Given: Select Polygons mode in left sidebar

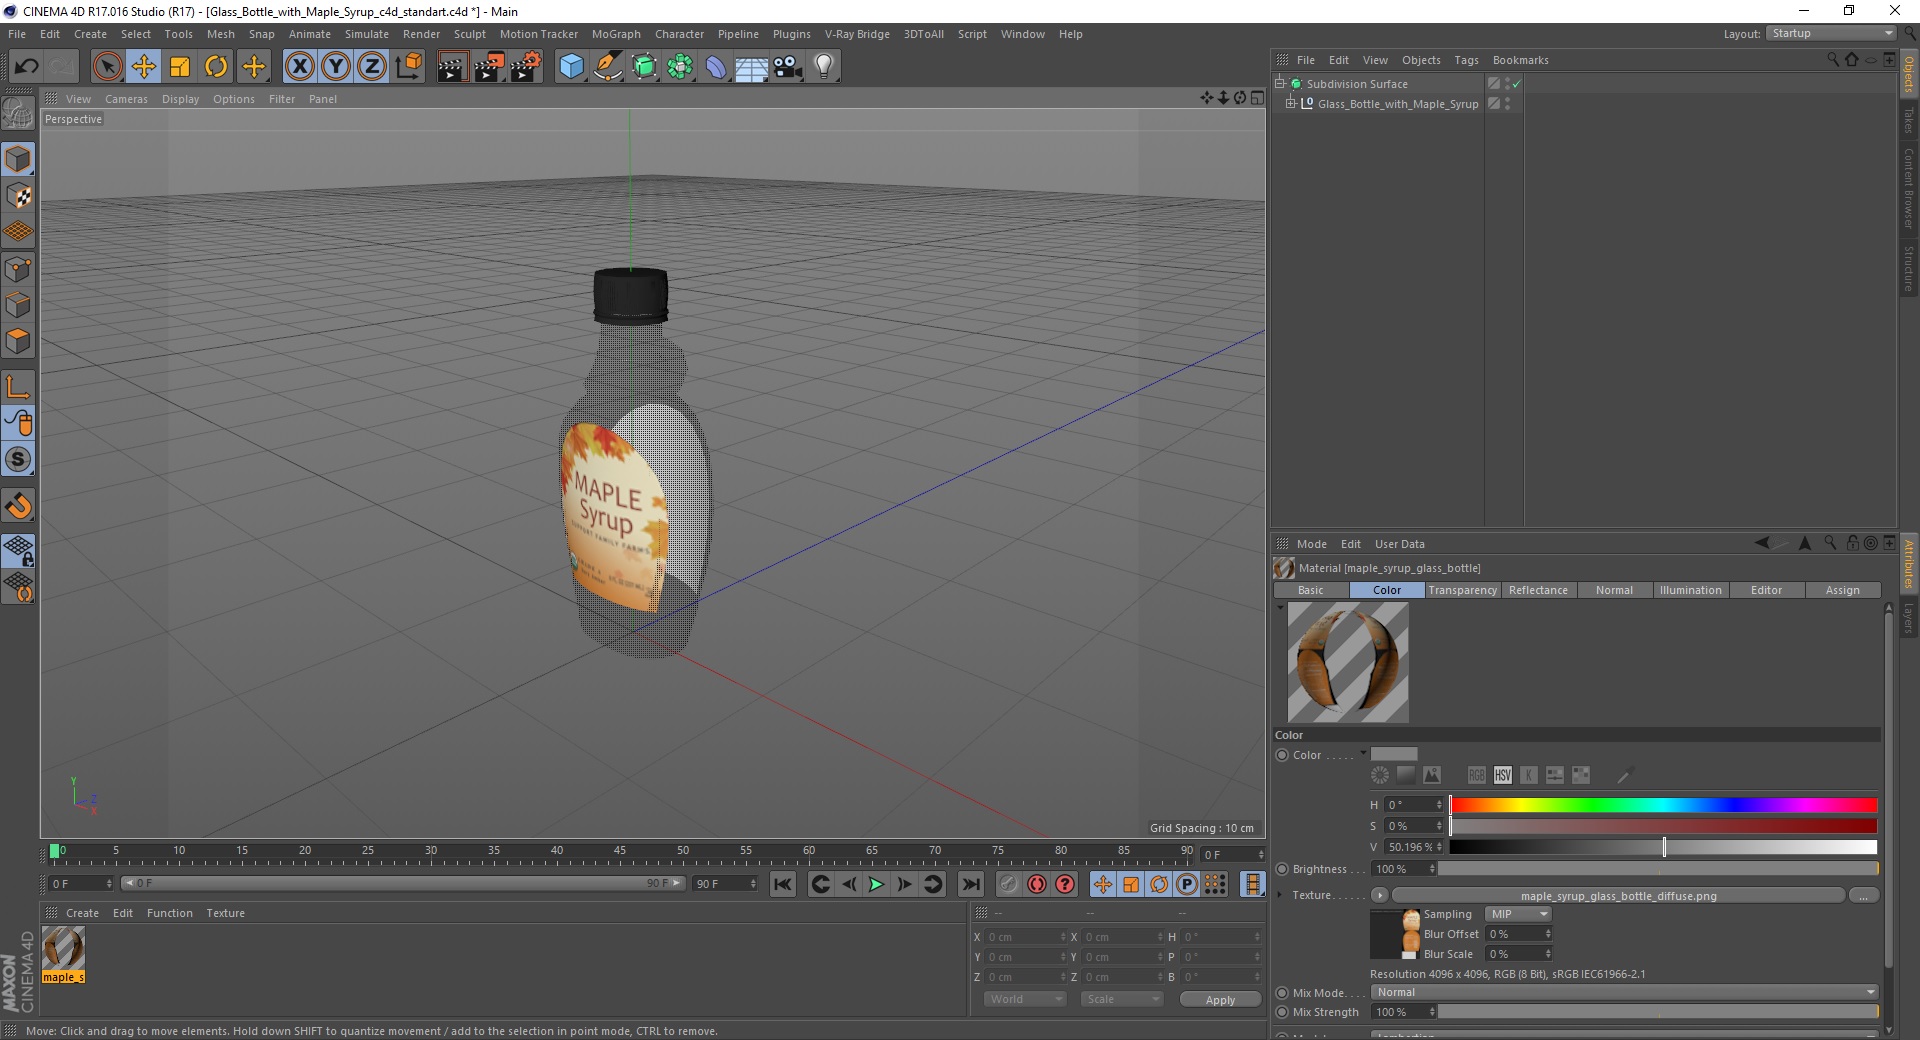Looking at the screenshot, I should tap(18, 341).
